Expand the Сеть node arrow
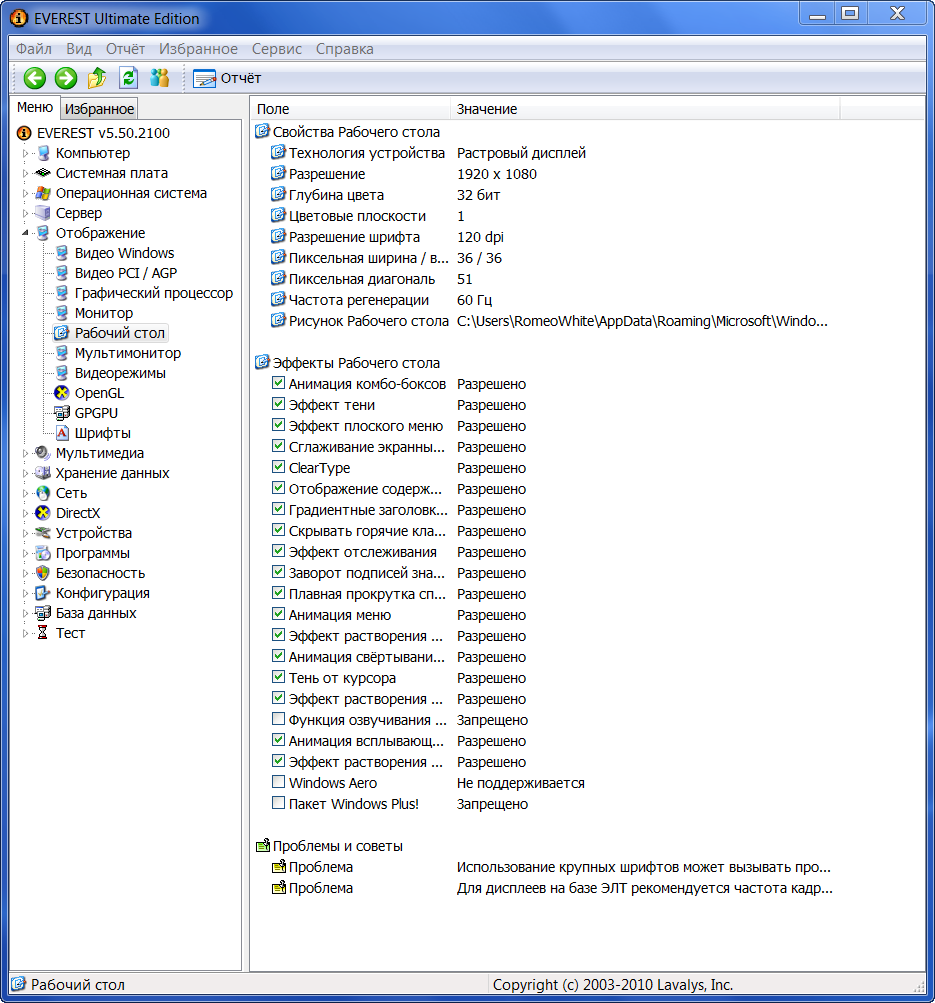 (26, 494)
